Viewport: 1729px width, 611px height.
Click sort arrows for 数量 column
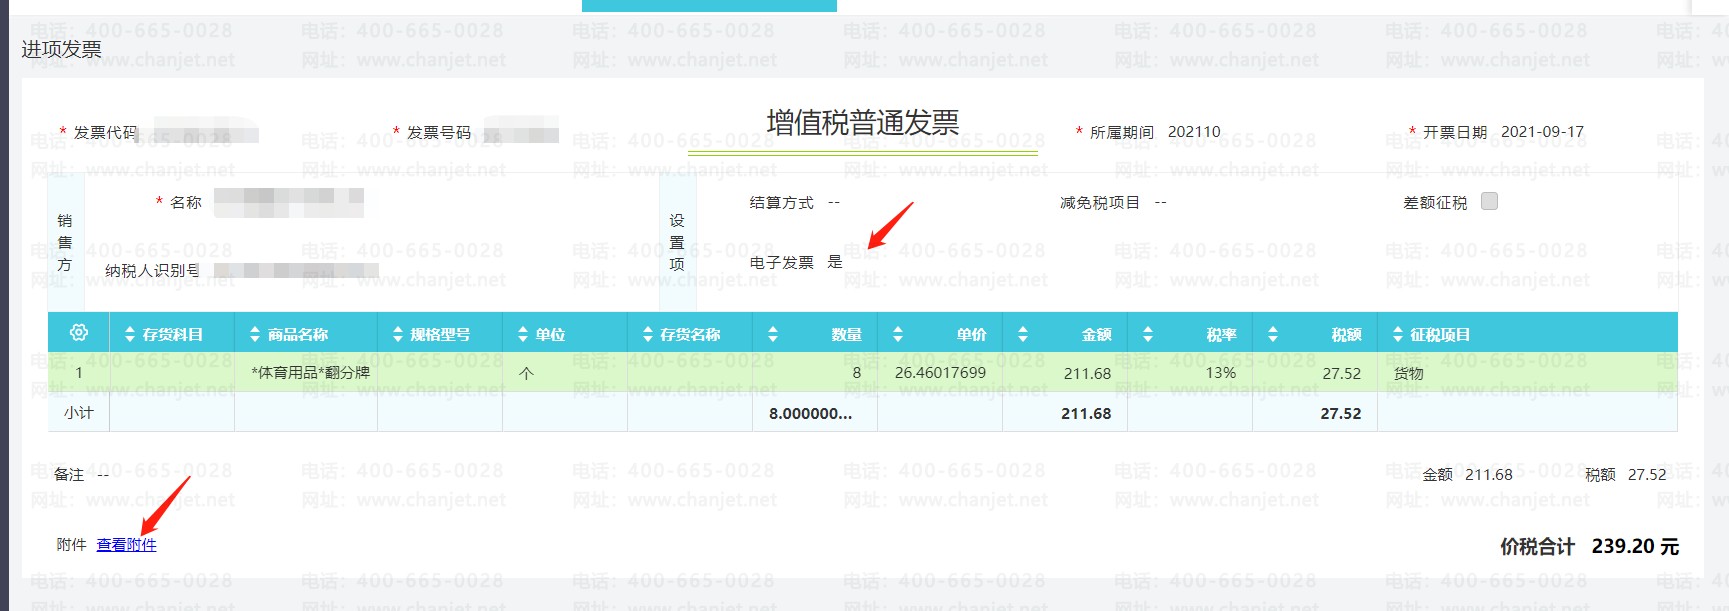click(x=773, y=335)
